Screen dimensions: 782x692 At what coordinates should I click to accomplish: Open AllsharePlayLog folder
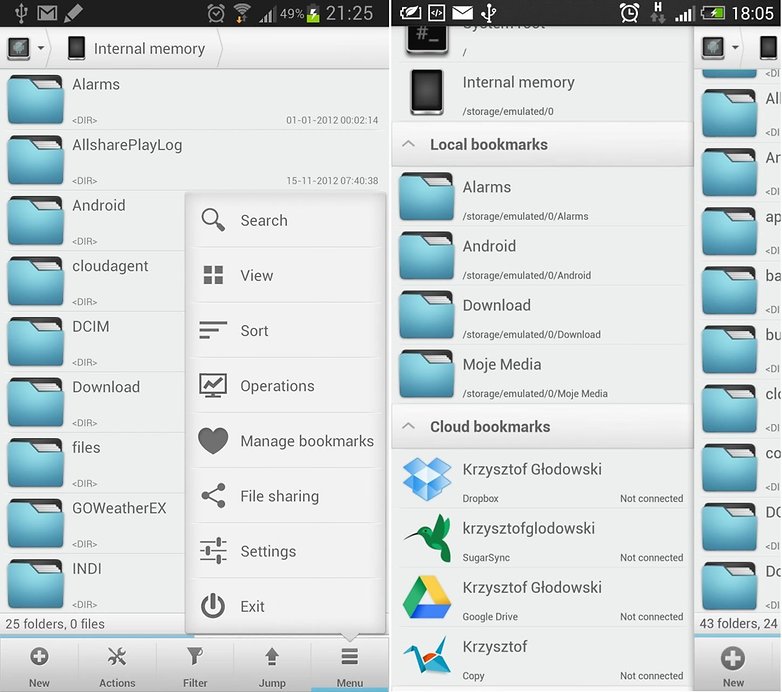pos(195,160)
